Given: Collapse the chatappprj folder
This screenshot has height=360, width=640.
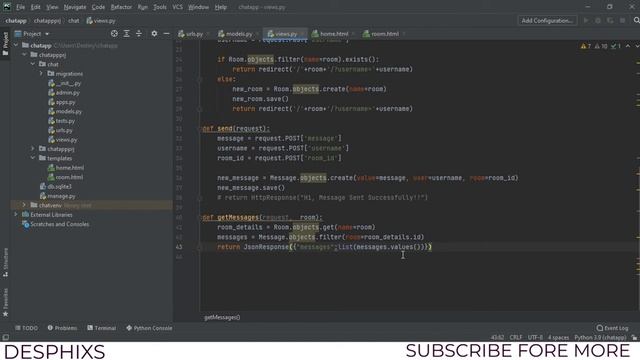Looking at the screenshot, I should click(24, 55).
